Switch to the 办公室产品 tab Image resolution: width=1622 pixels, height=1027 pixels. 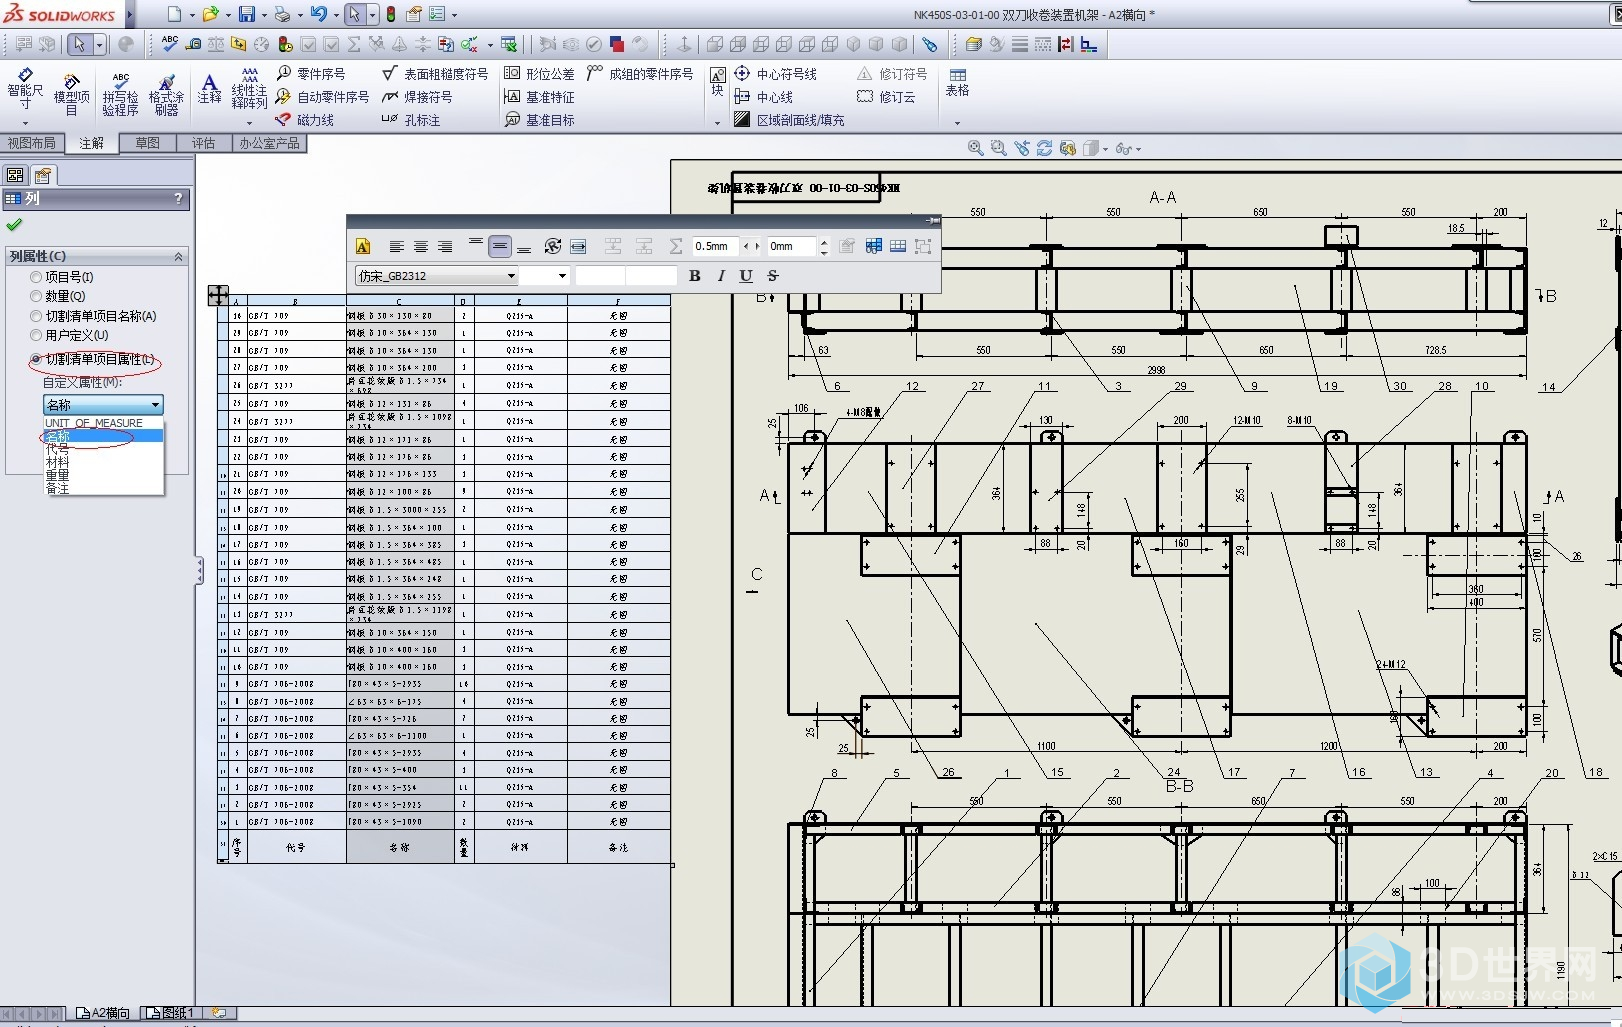click(269, 143)
